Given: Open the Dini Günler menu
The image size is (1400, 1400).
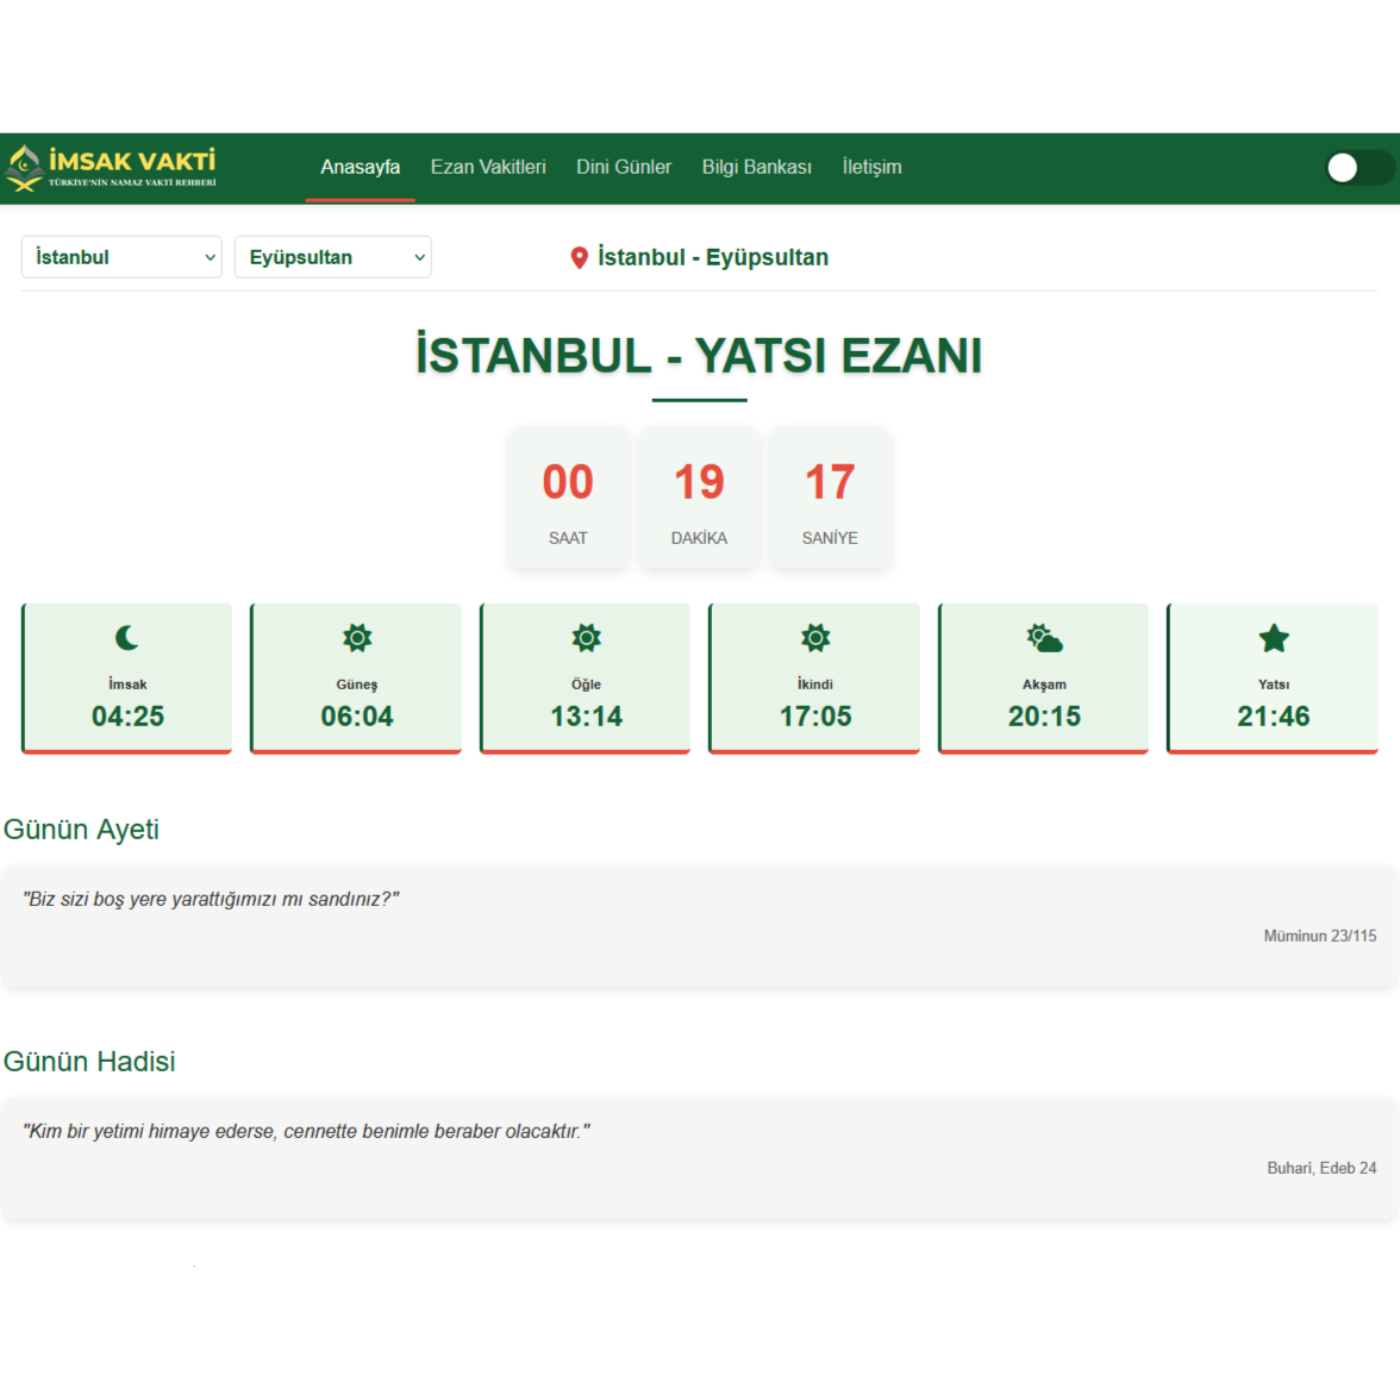Looking at the screenshot, I should click(x=623, y=167).
